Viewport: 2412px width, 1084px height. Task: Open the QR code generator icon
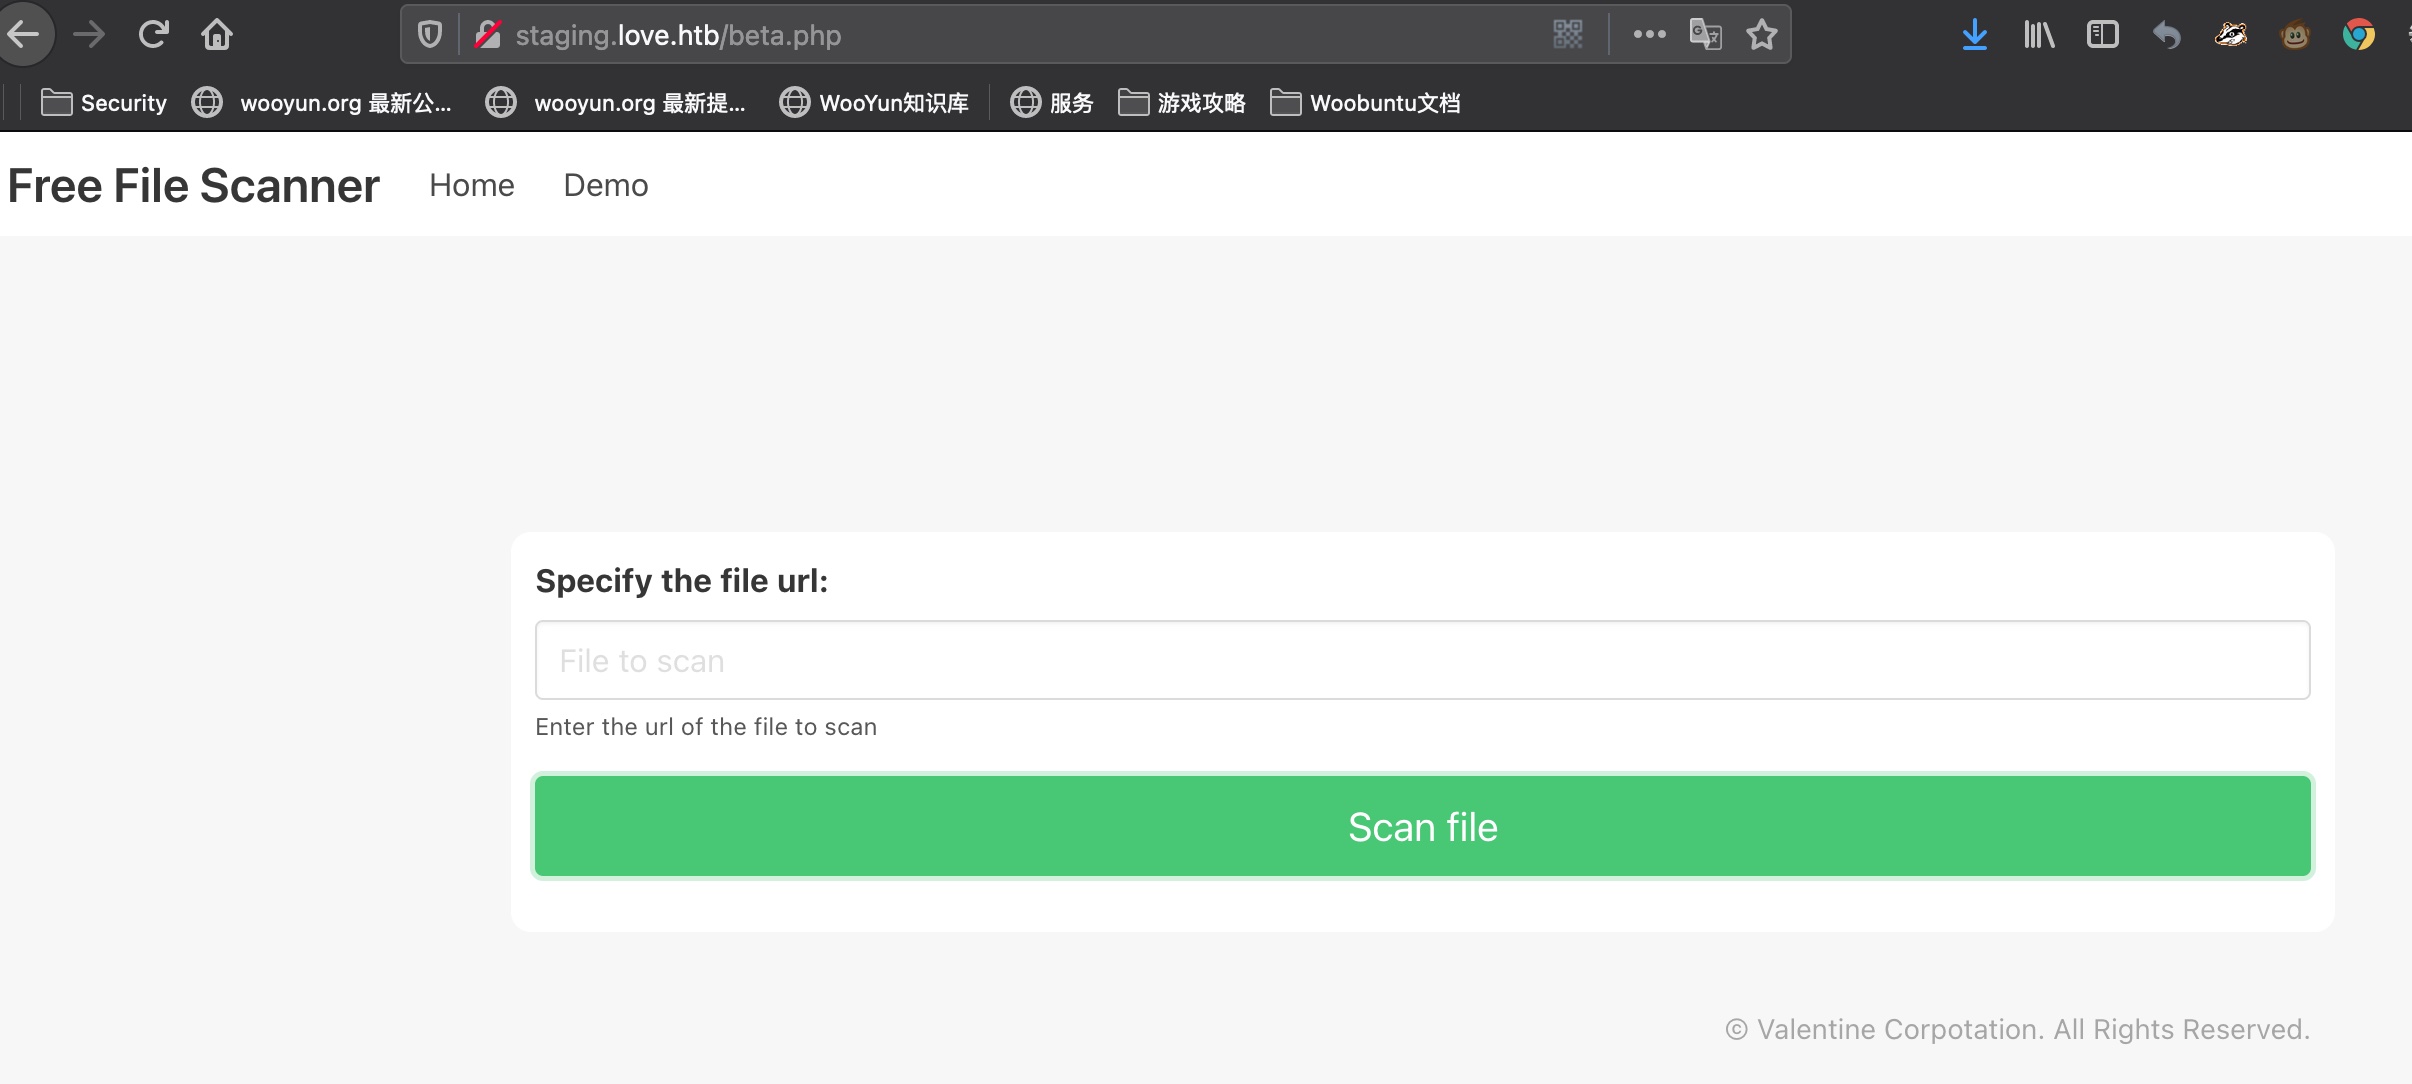[x=1568, y=35]
